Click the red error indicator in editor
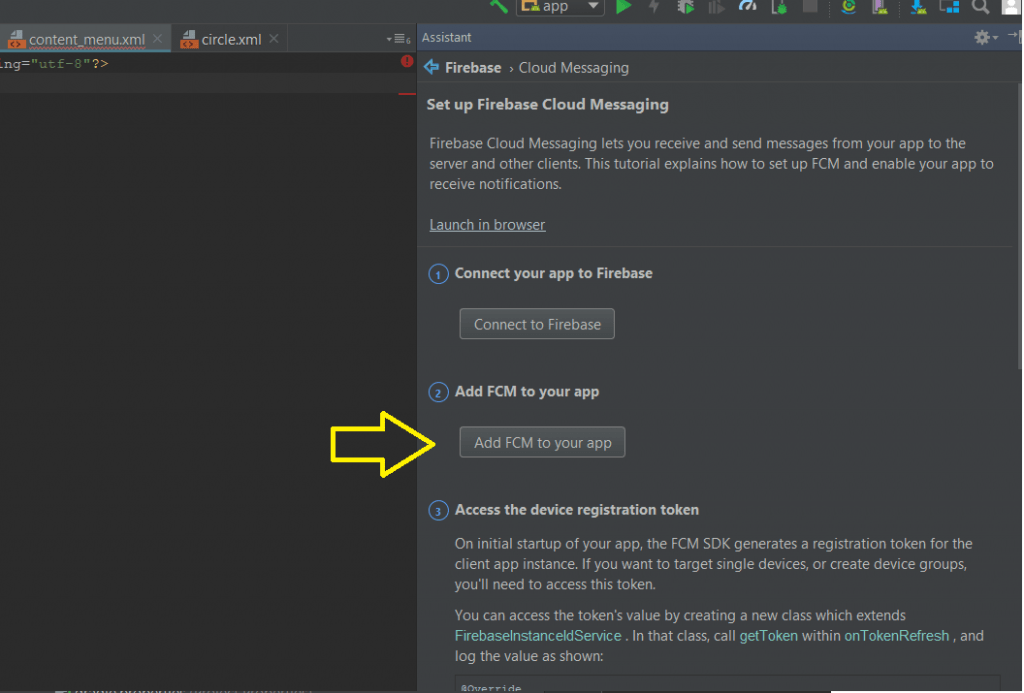The image size is (1024, 693). [407, 61]
